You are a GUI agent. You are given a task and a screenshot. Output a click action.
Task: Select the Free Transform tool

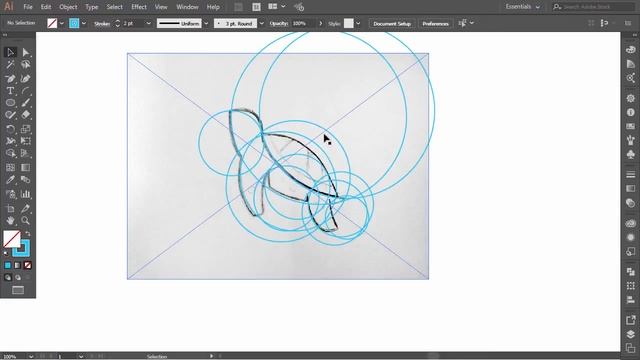coord(25,141)
